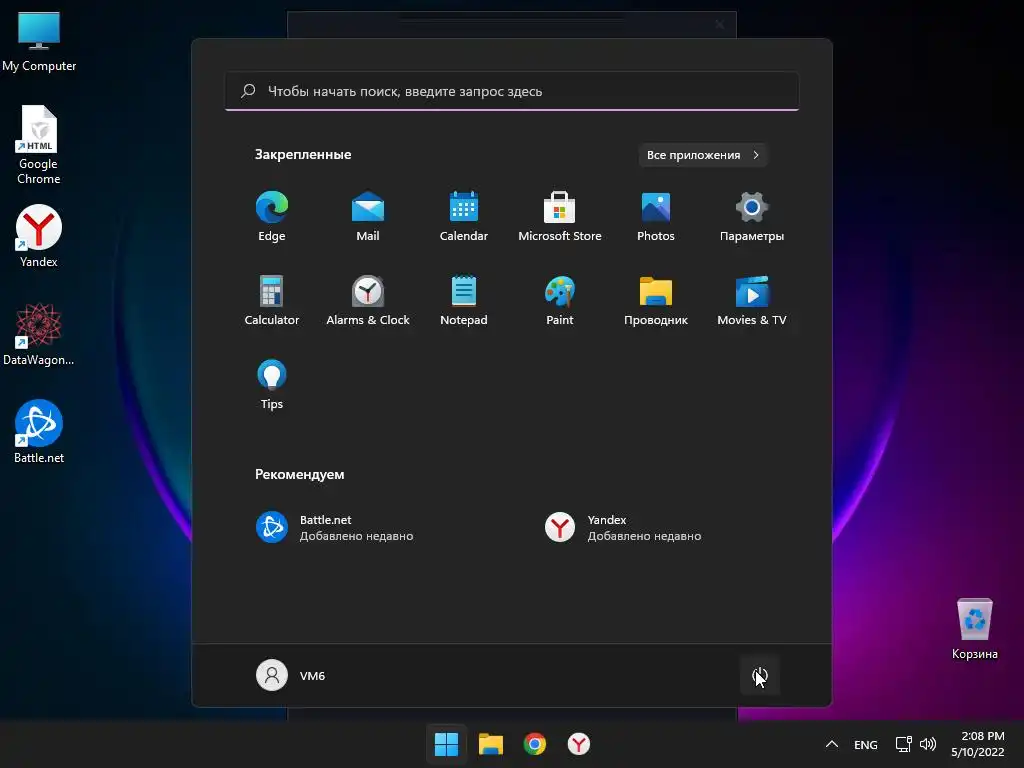The width and height of the screenshot is (1024, 768).
Task: Show Все приложения list
Action: coord(703,155)
